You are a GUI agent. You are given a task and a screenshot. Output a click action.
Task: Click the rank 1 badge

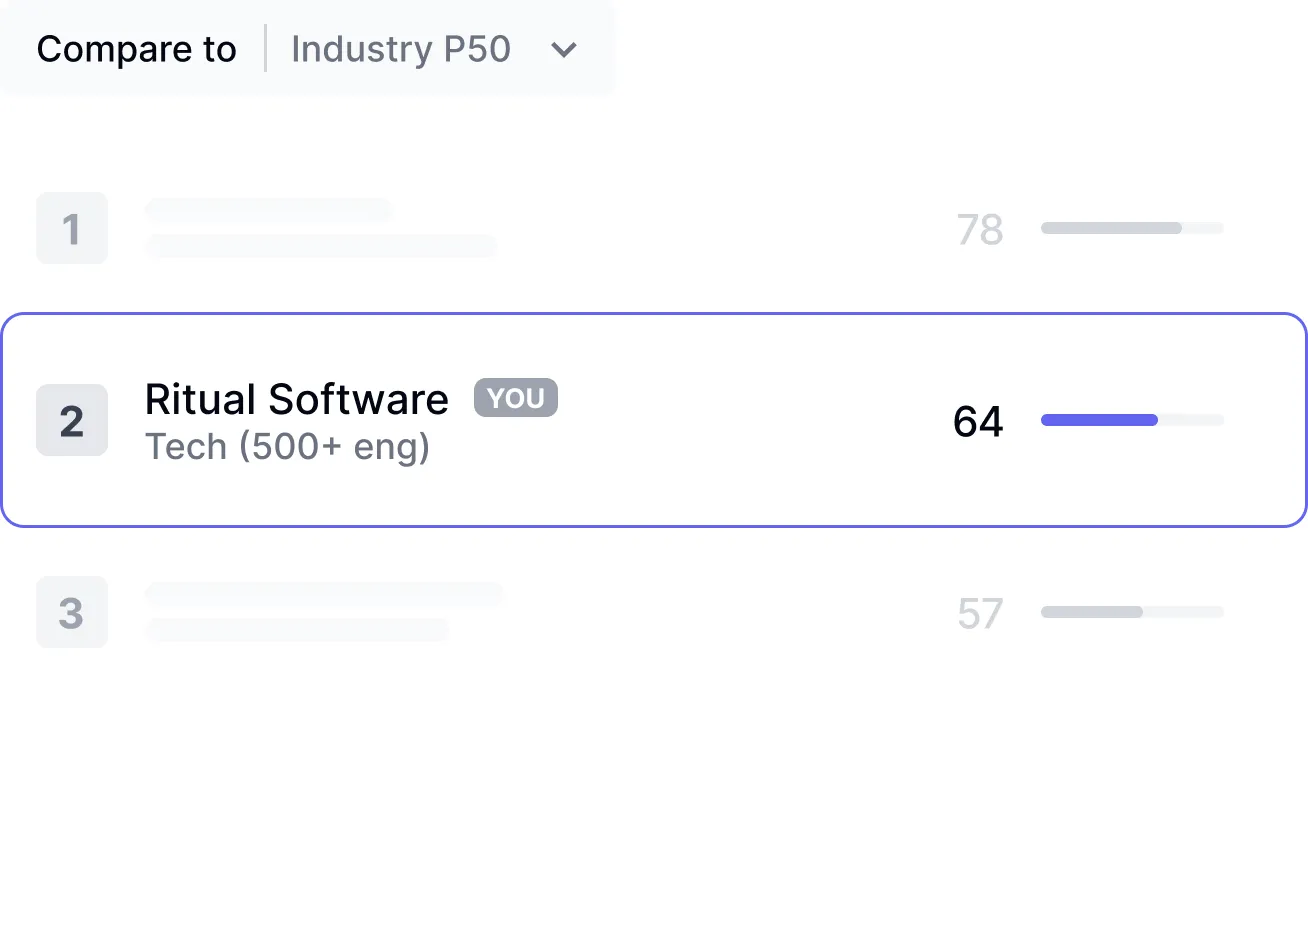pyautogui.click(x=72, y=229)
